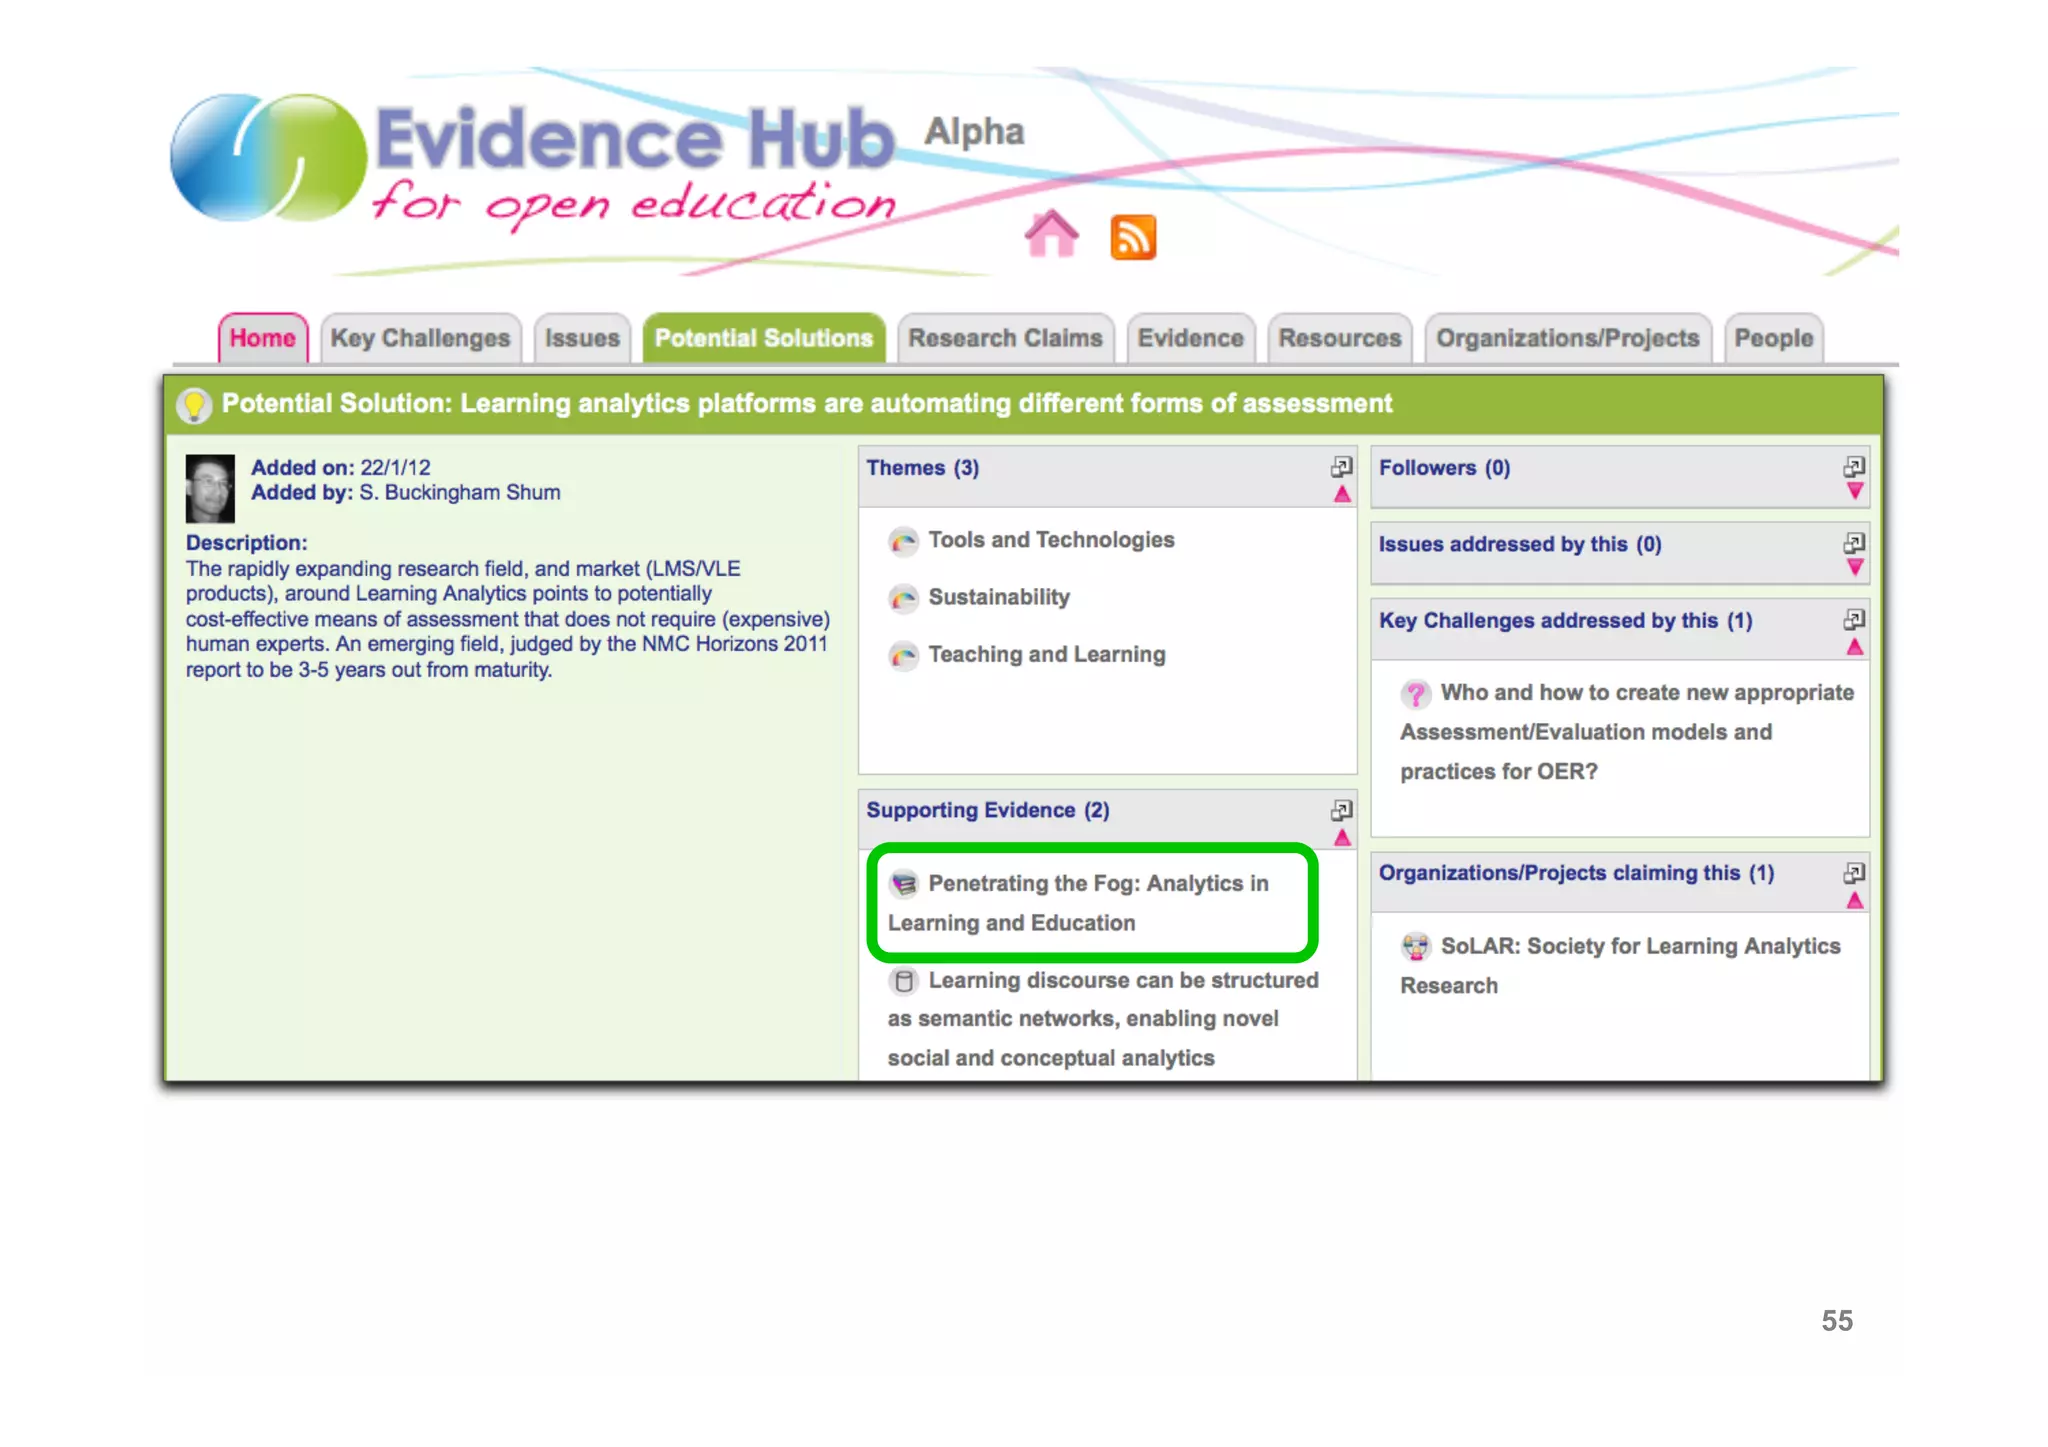Pop out the Supporting Evidence panel icon
The height and width of the screenshot is (1447, 2048).
(x=1342, y=809)
